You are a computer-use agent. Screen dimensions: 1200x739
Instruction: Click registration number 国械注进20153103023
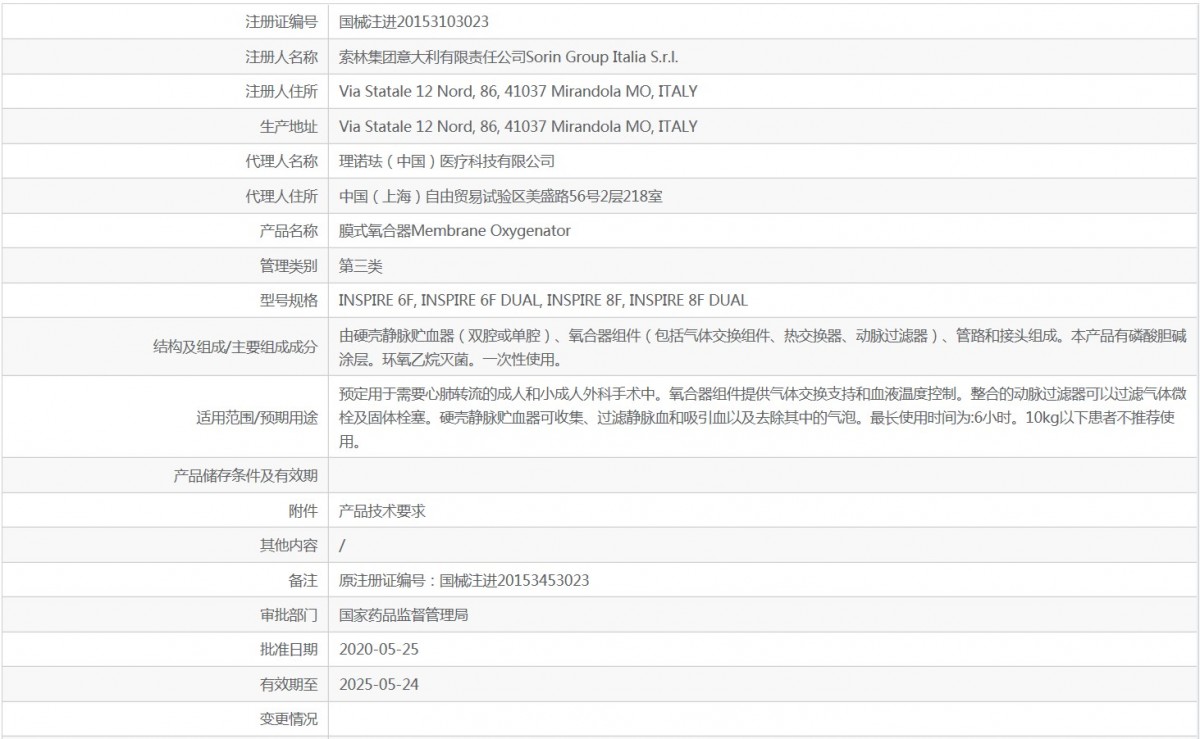(414, 21)
